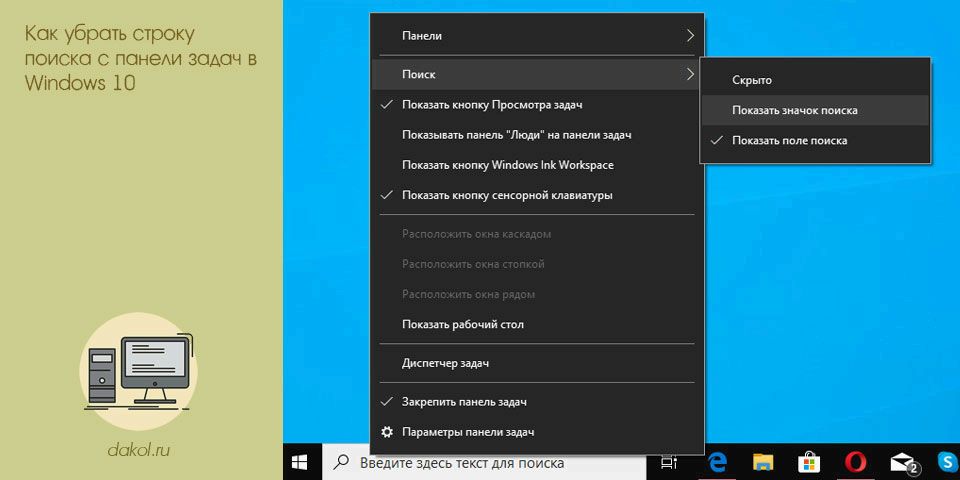Image resolution: width=960 pixels, height=480 pixels.
Task: Open Параметры панели задач
Action: pyautogui.click(x=537, y=432)
